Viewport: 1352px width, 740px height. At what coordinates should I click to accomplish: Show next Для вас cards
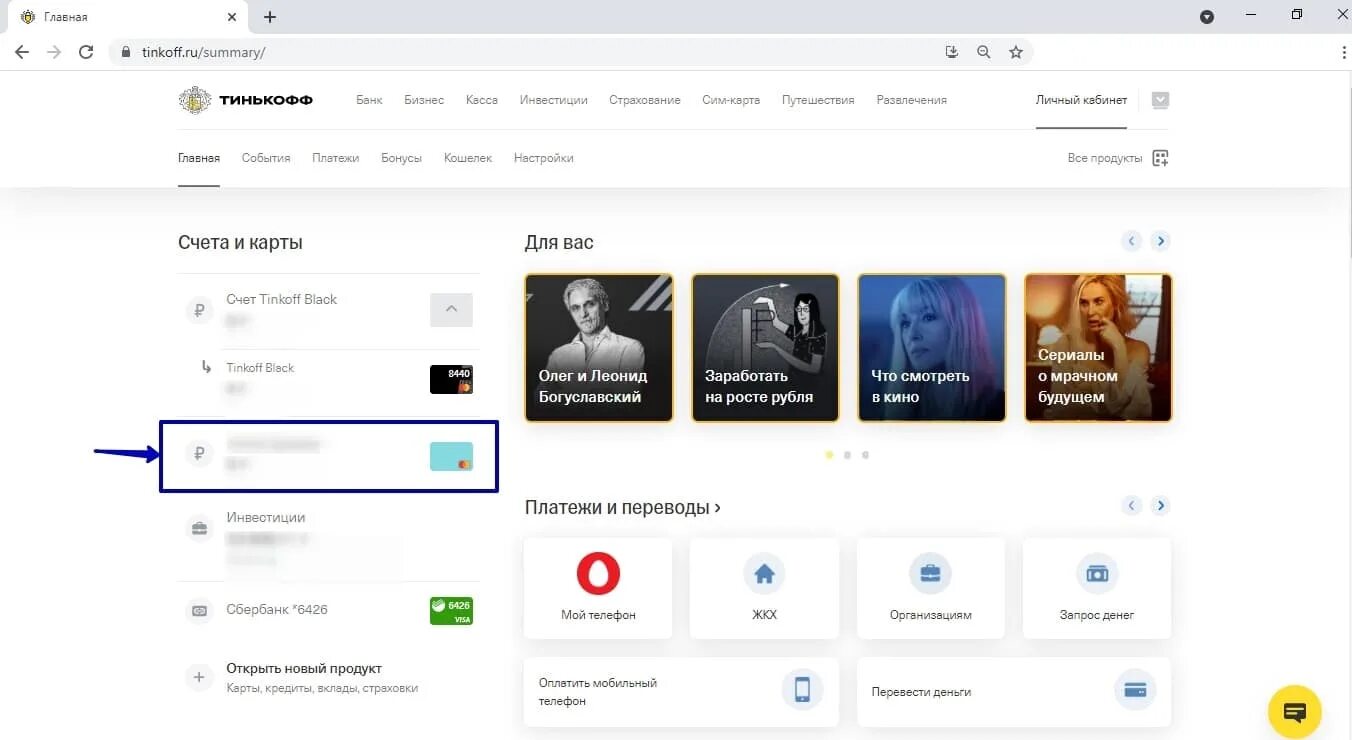click(x=1160, y=241)
